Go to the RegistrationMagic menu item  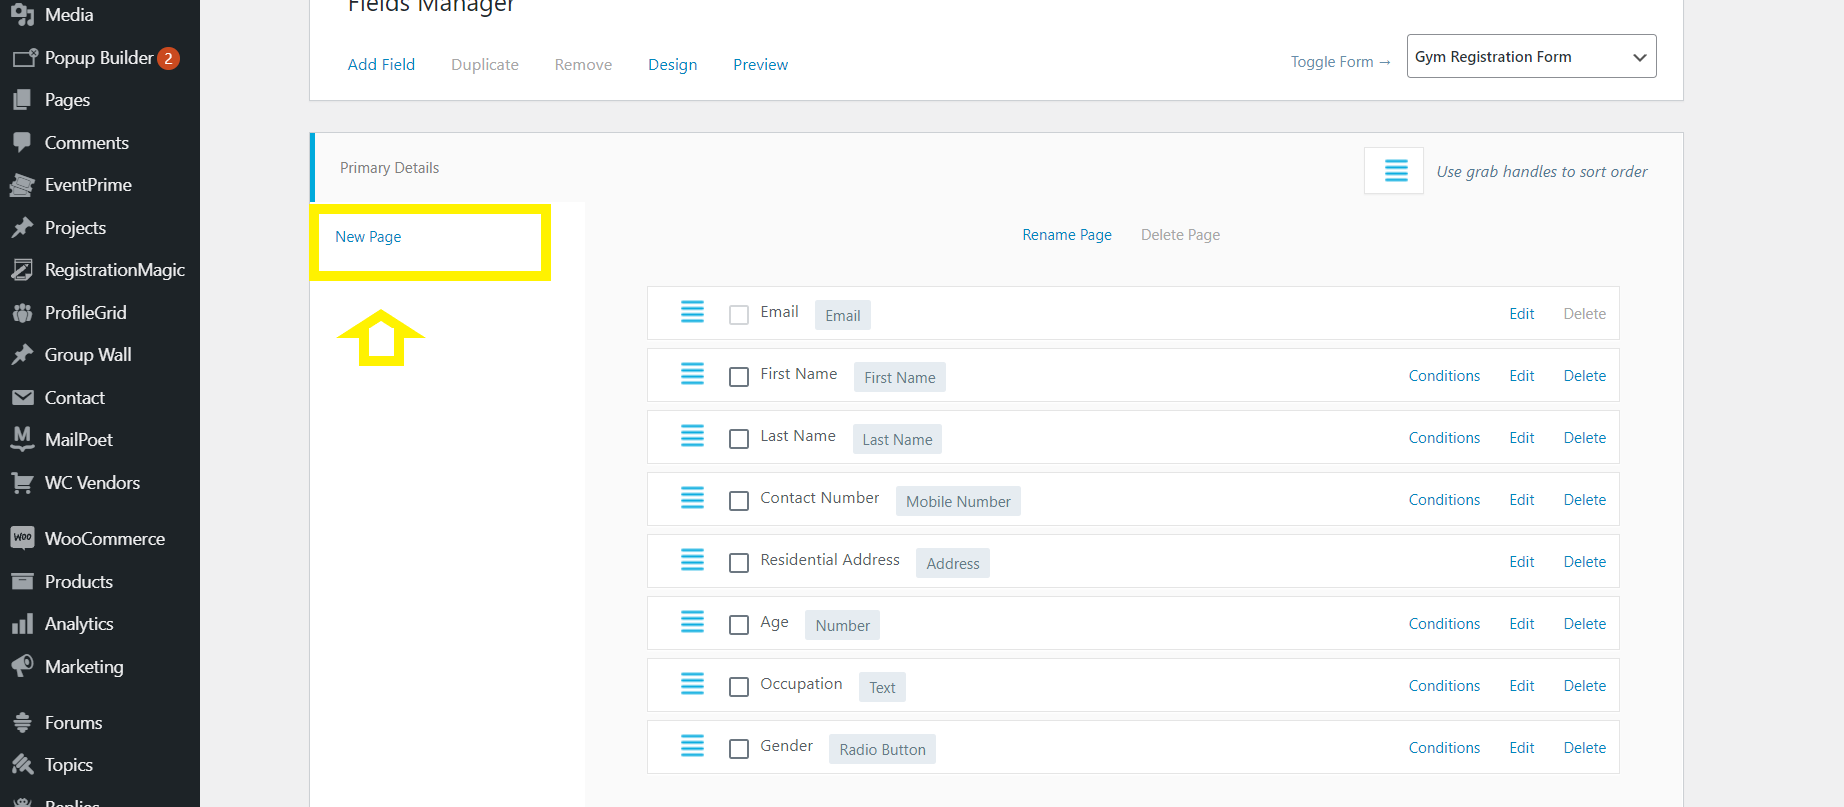(x=100, y=270)
